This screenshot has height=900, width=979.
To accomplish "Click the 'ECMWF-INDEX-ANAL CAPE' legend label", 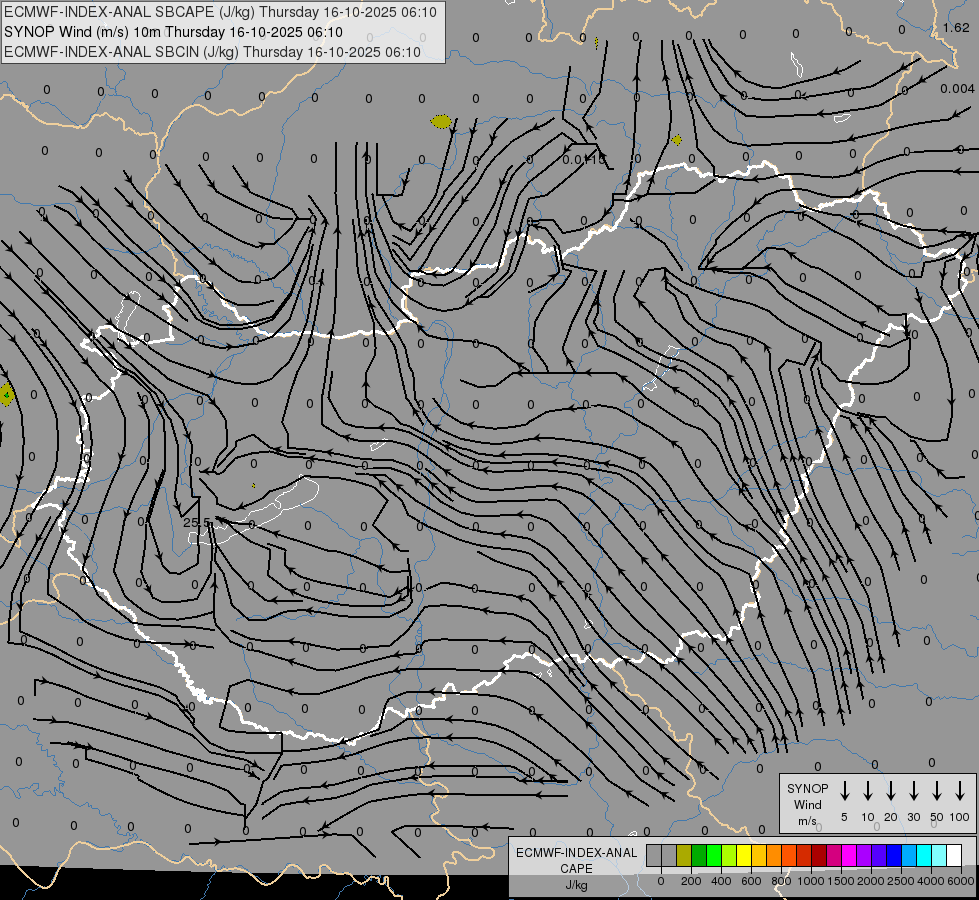I will pos(576,860).
